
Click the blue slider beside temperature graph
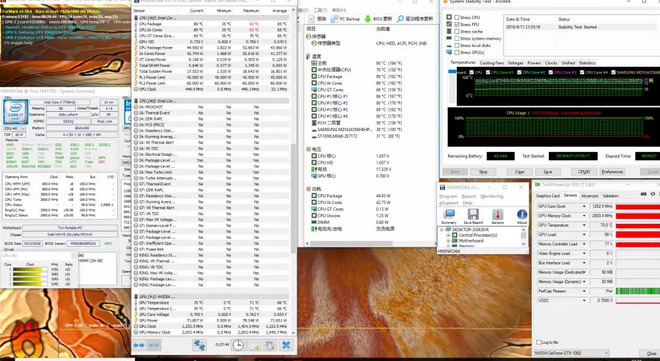tap(451, 72)
